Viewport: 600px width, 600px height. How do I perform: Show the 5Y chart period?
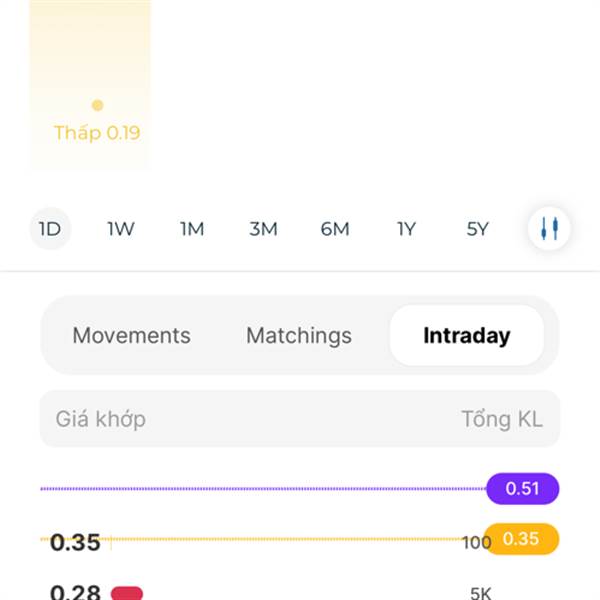[477, 229]
